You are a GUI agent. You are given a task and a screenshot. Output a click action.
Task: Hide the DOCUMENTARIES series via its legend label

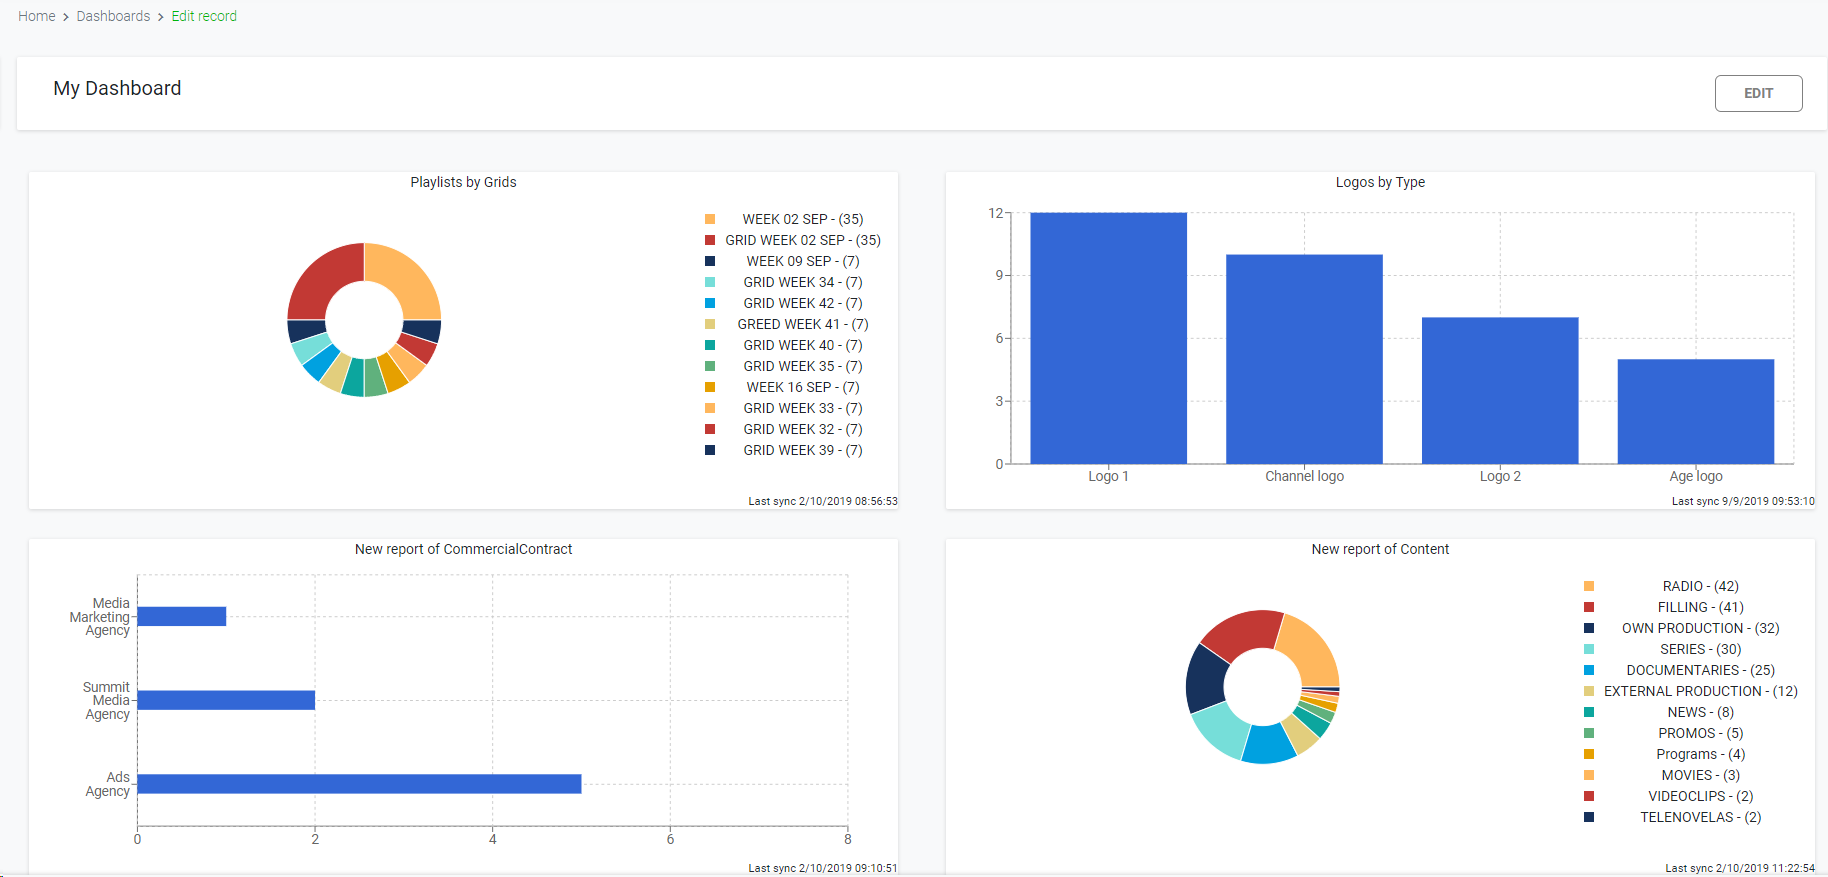click(x=1700, y=670)
